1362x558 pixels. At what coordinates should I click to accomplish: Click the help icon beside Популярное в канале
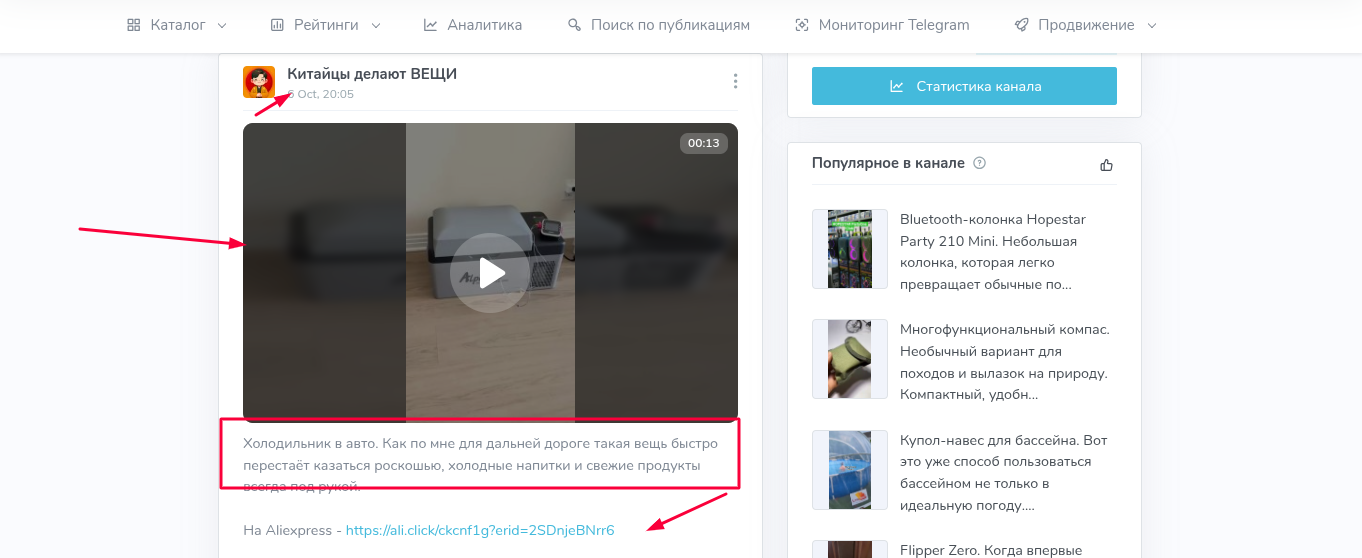[x=980, y=163]
